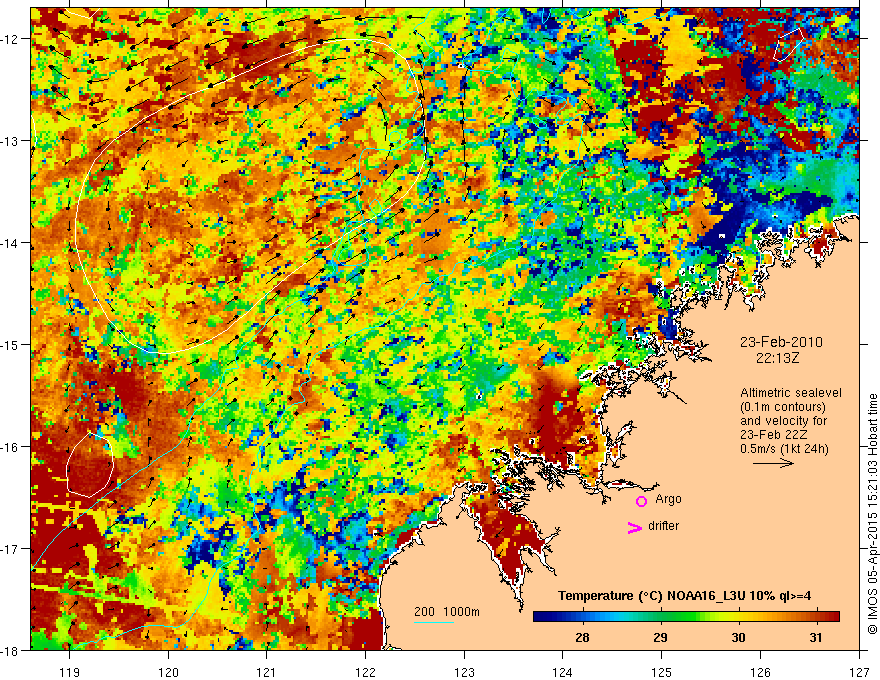Click latitude axis label -14

[x=11, y=243]
